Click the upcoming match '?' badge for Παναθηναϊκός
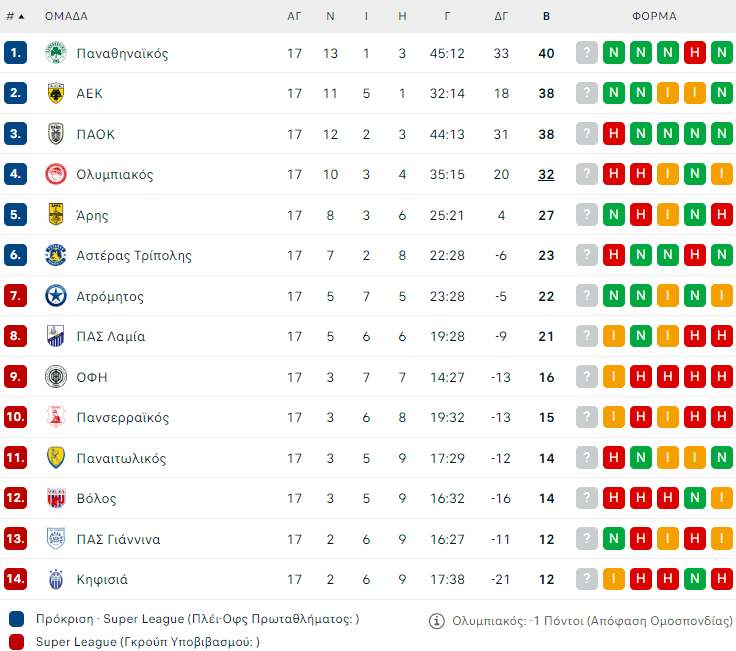The image size is (736, 651). click(587, 53)
